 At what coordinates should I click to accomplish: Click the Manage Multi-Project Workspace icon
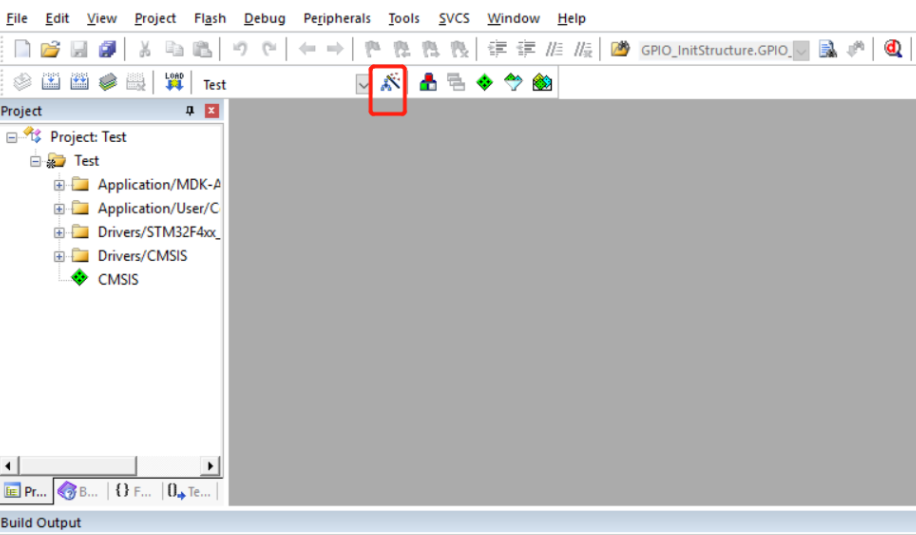point(456,82)
